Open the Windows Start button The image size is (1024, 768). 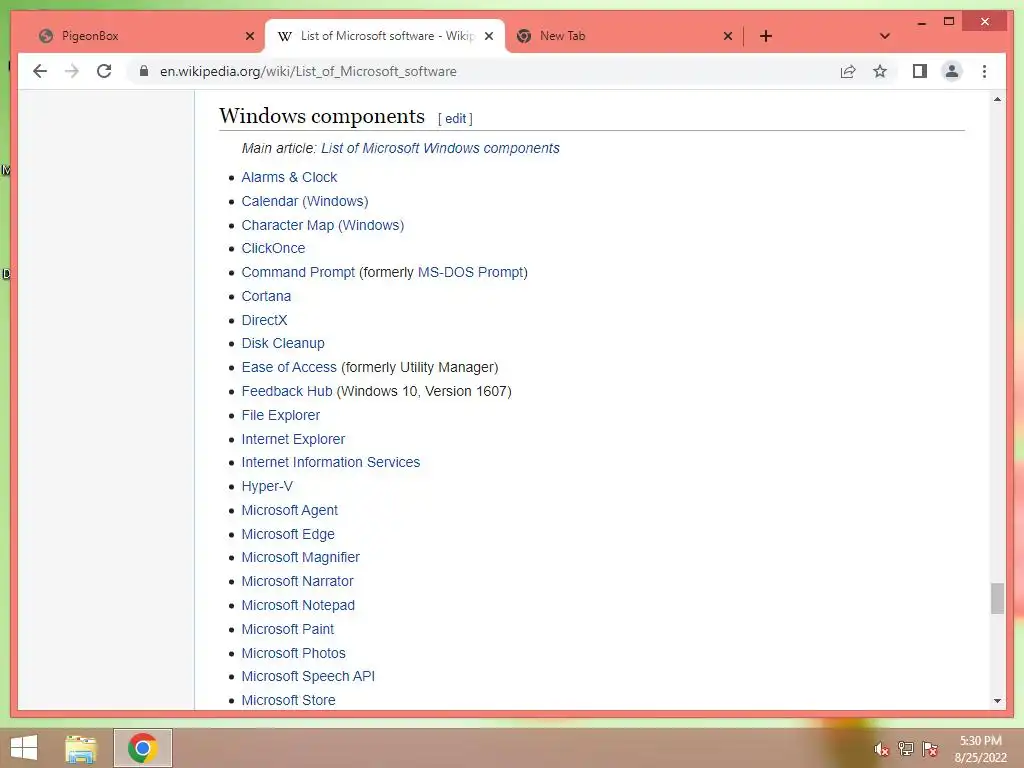coord(24,748)
